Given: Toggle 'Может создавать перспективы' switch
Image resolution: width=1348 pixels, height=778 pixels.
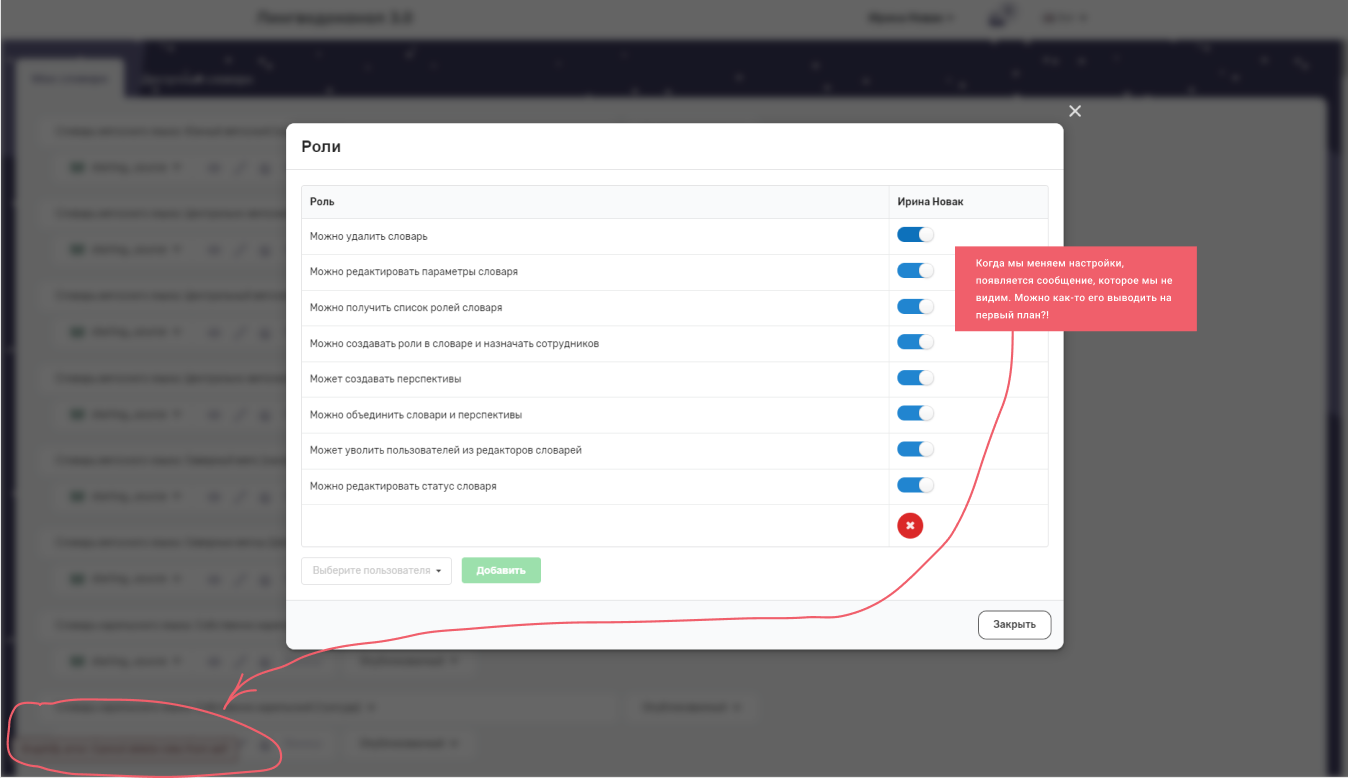Looking at the screenshot, I should [915, 378].
